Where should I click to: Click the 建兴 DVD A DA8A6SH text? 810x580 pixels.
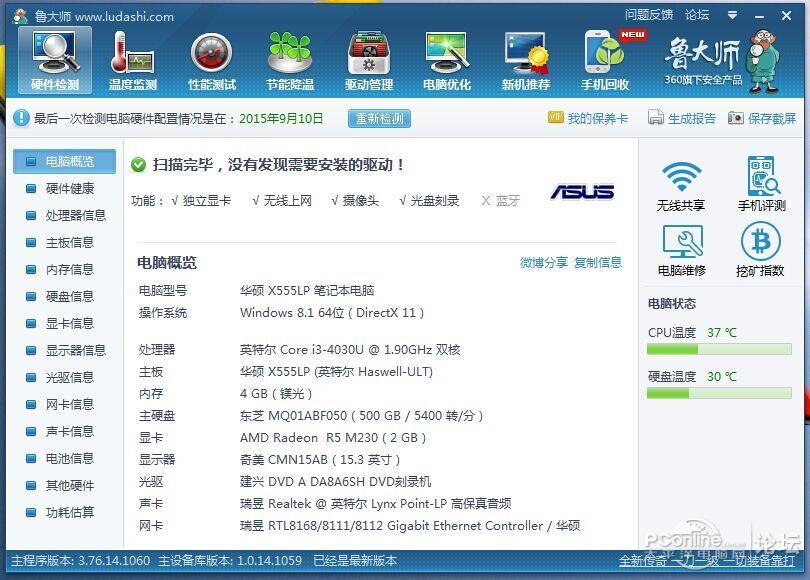pyautogui.click(x=335, y=482)
